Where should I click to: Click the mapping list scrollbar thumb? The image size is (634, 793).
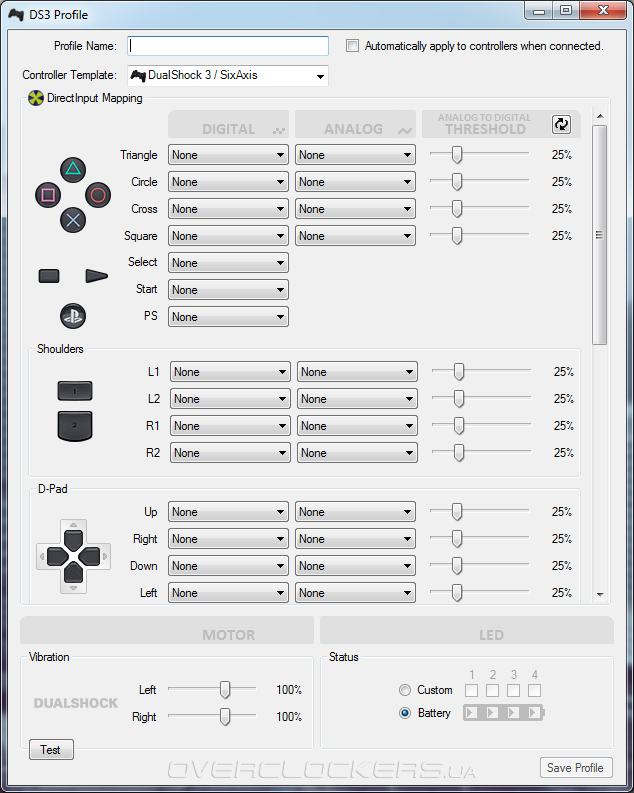point(600,235)
